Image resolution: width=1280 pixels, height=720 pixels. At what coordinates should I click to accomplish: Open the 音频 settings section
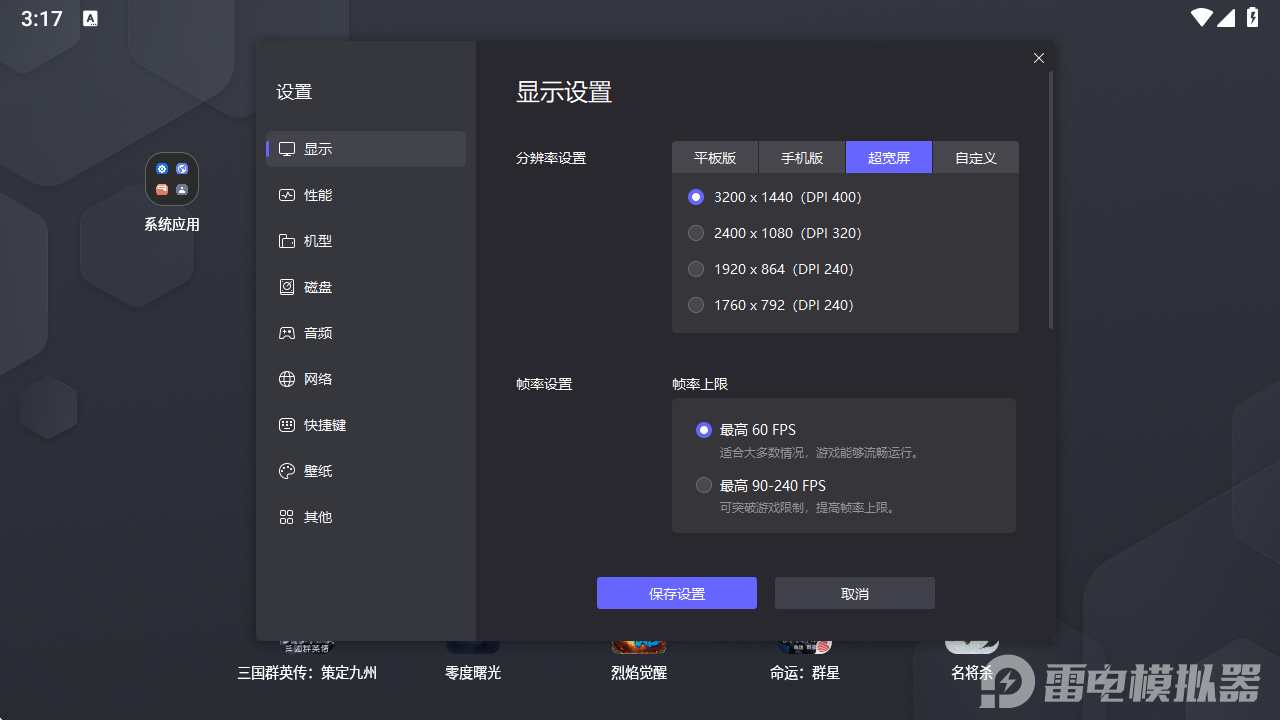click(x=316, y=332)
